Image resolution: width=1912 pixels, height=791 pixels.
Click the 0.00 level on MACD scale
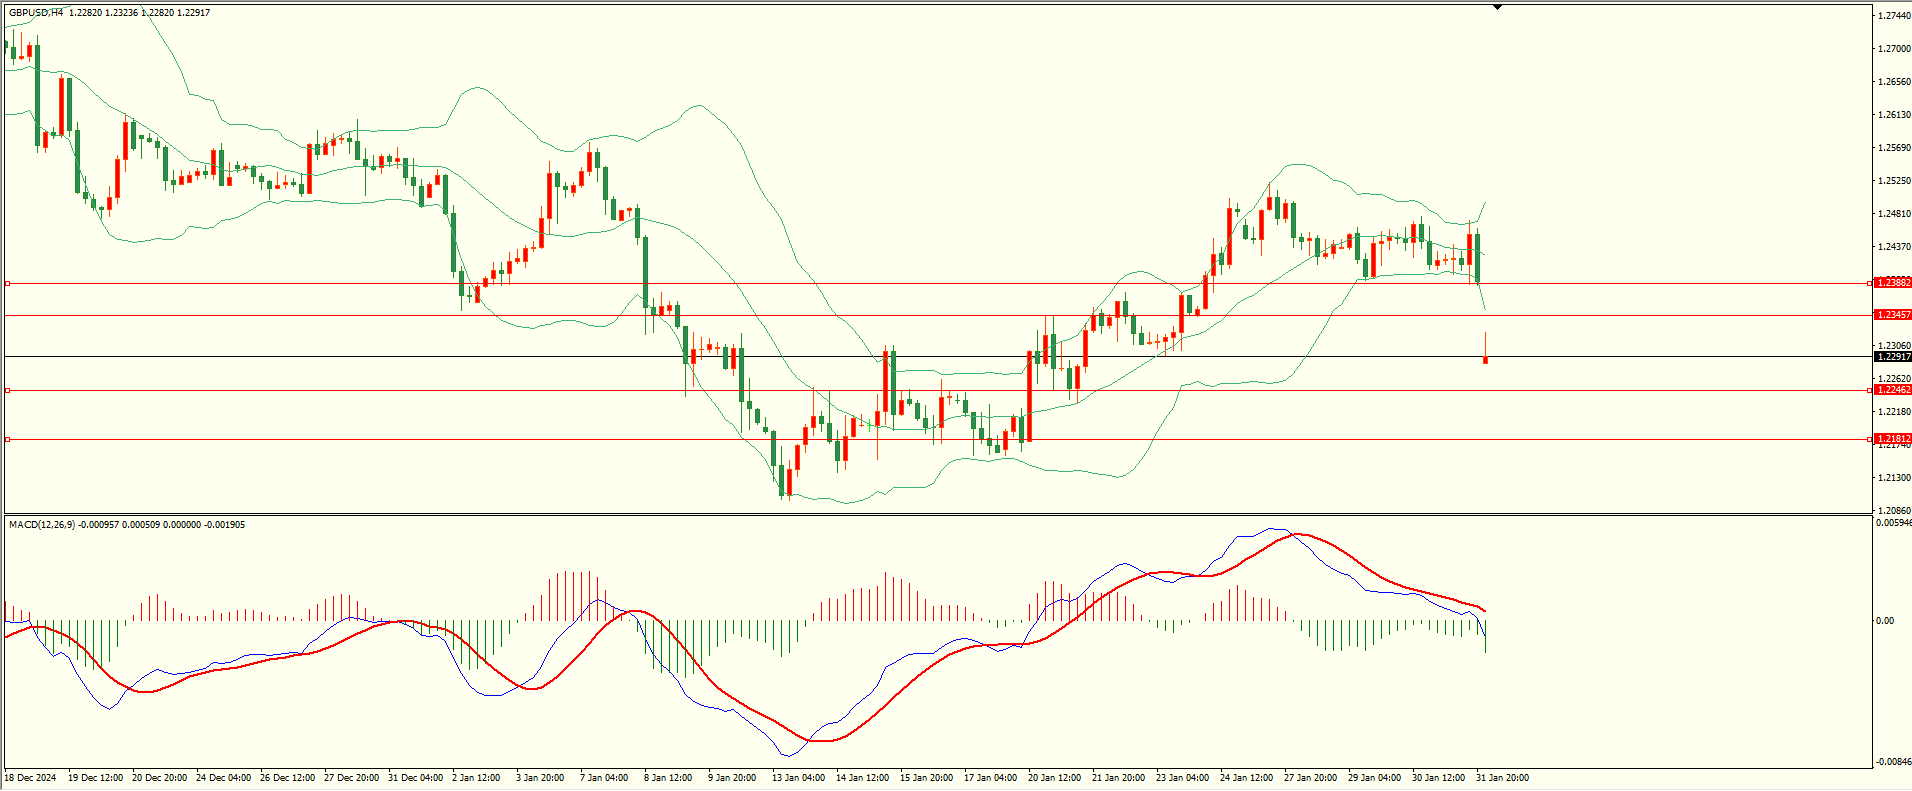click(1885, 621)
